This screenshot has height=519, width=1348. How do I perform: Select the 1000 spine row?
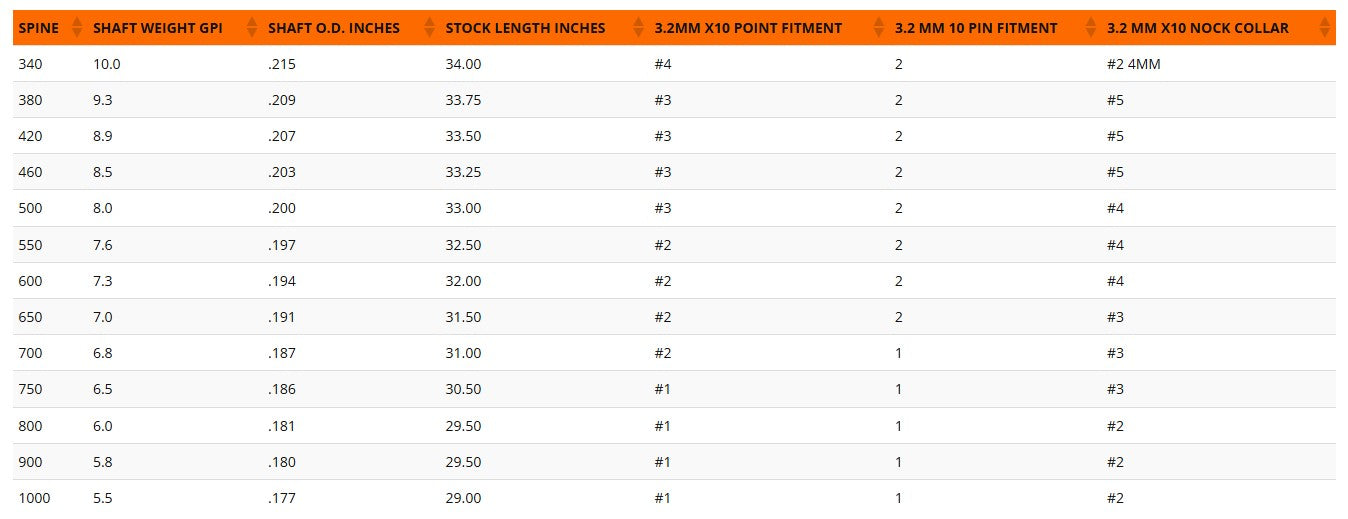click(674, 498)
